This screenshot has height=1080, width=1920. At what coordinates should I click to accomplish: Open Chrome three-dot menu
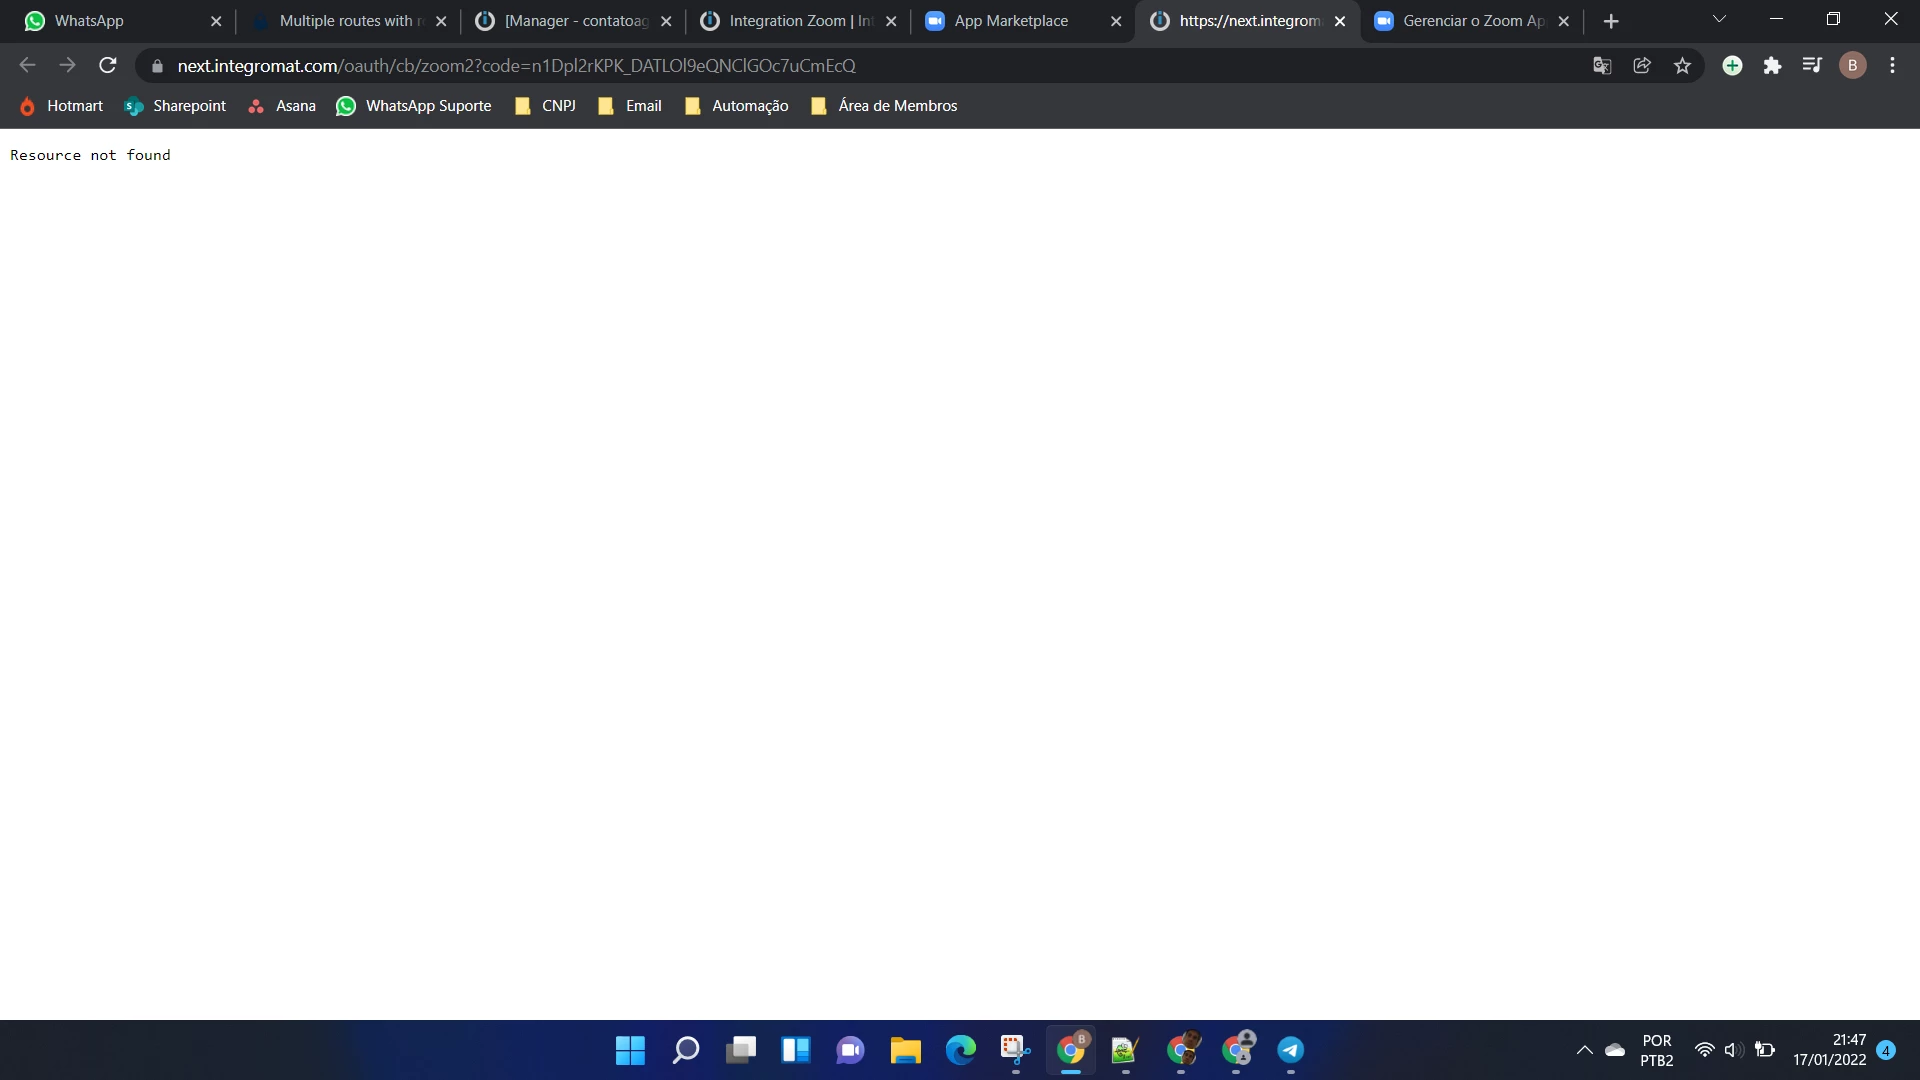[x=1892, y=66]
